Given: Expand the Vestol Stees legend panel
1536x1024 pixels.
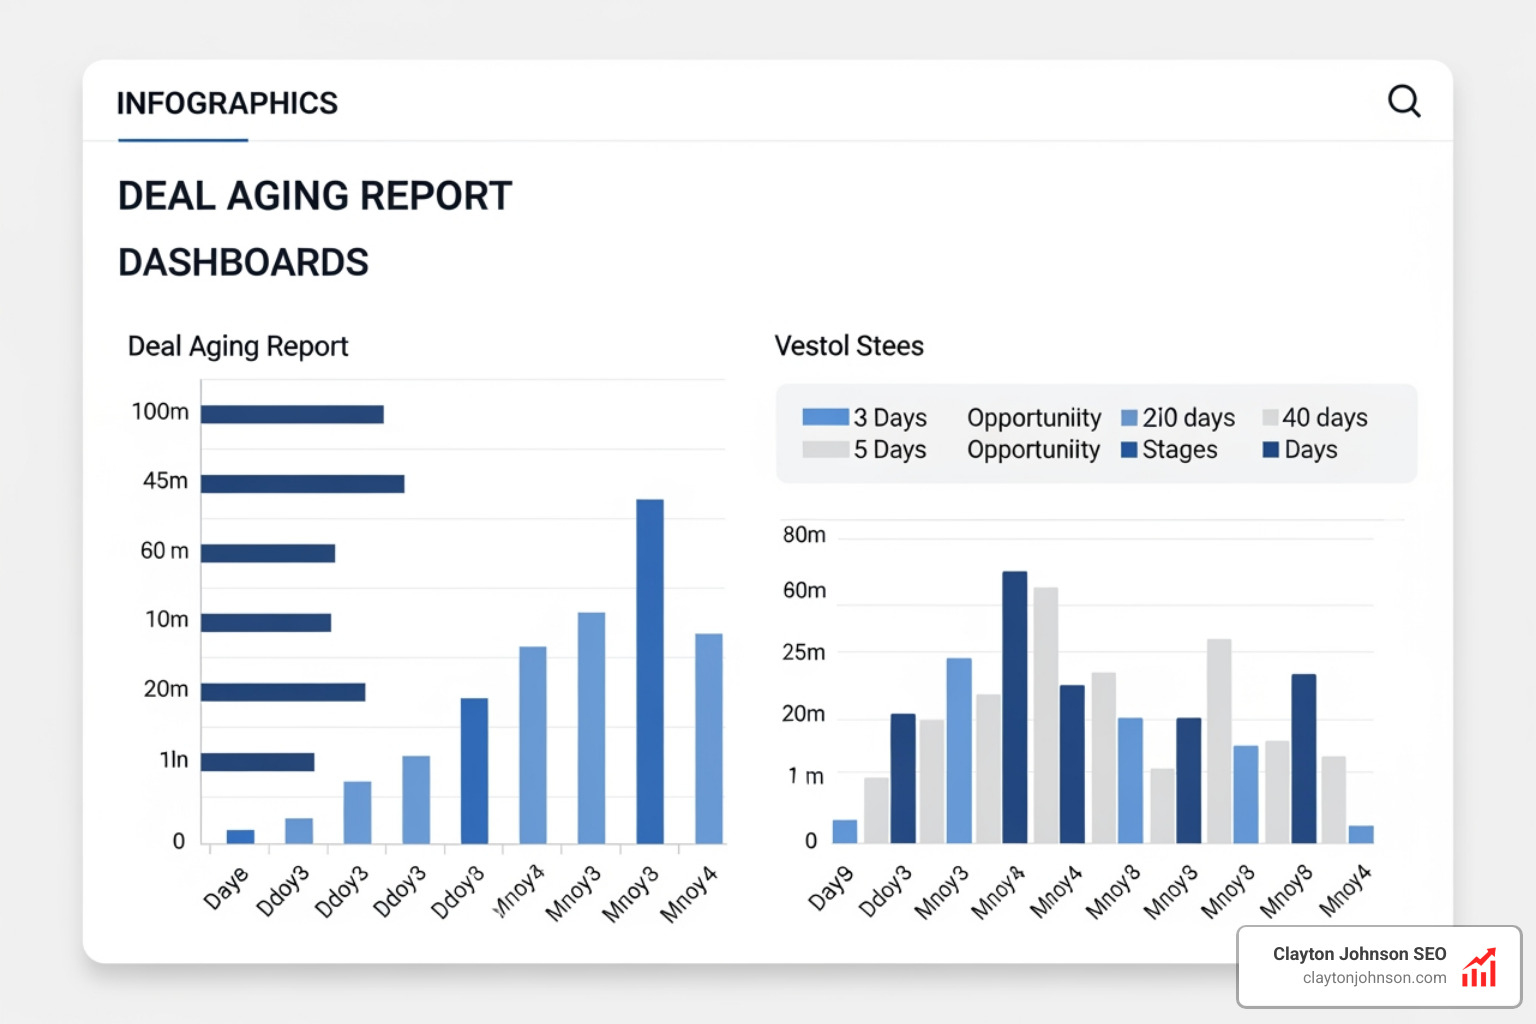Looking at the screenshot, I should point(1096,433).
